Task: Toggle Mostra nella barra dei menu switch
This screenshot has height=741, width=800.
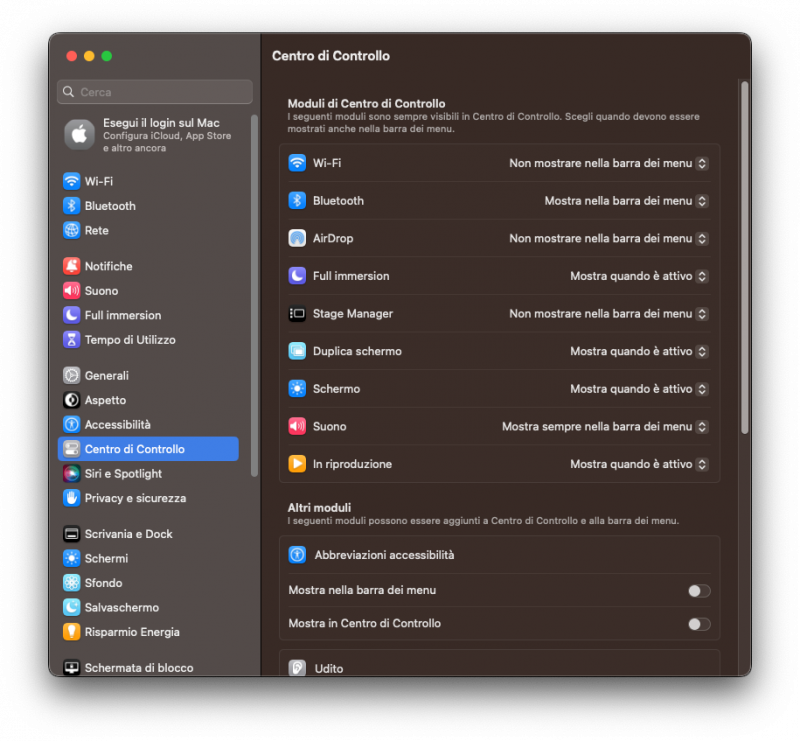Action: [x=699, y=590]
